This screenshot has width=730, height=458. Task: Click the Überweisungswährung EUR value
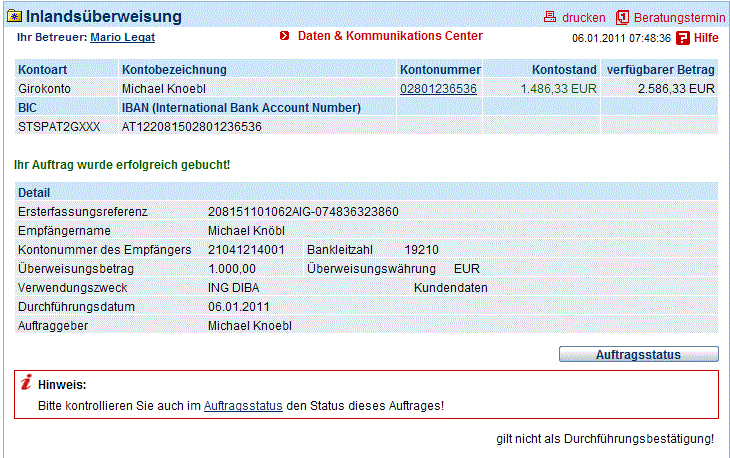coord(466,269)
